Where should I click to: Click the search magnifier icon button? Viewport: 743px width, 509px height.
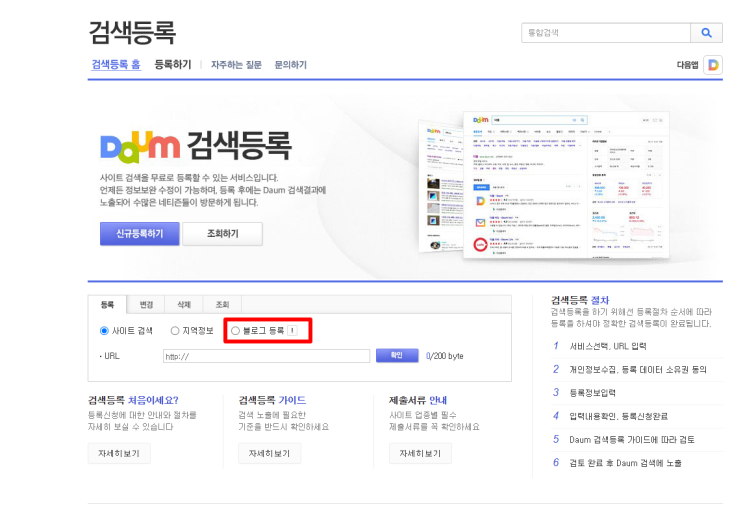[x=706, y=33]
